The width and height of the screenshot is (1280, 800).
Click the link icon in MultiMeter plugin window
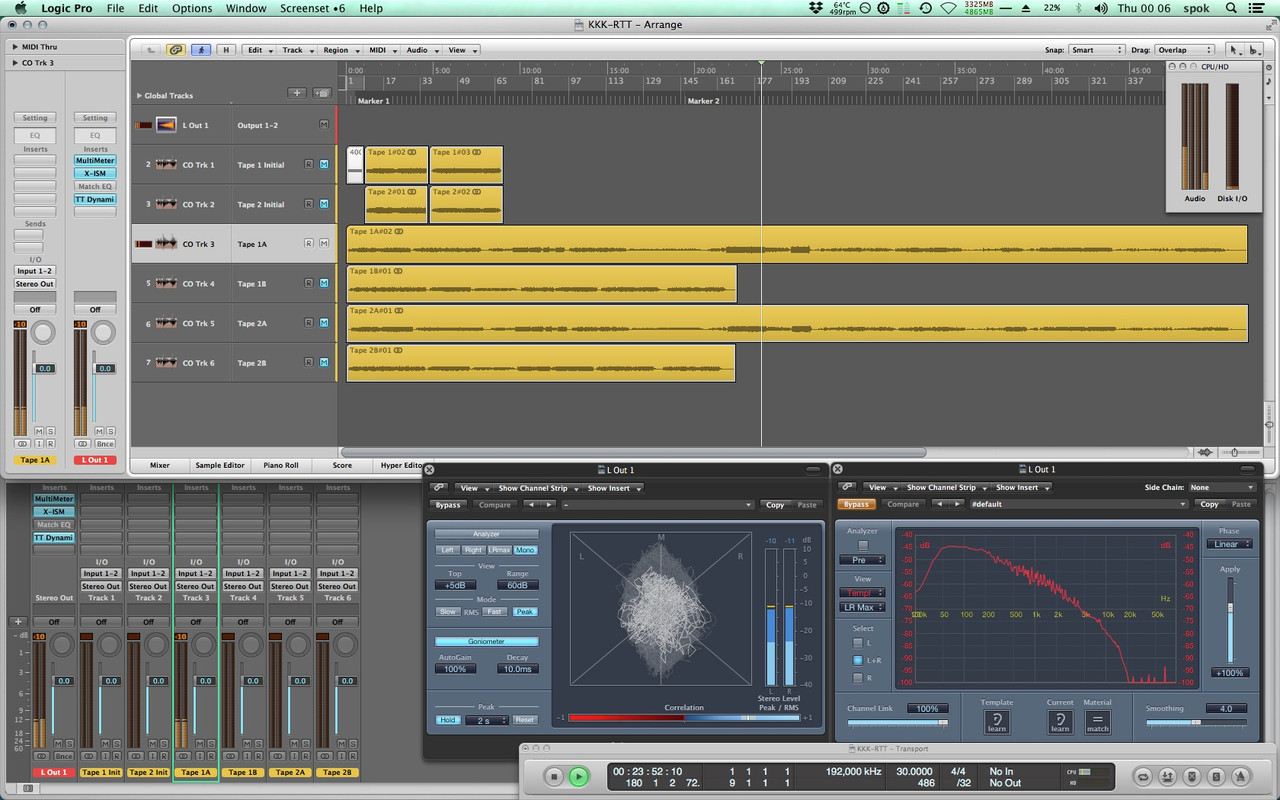point(439,488)
